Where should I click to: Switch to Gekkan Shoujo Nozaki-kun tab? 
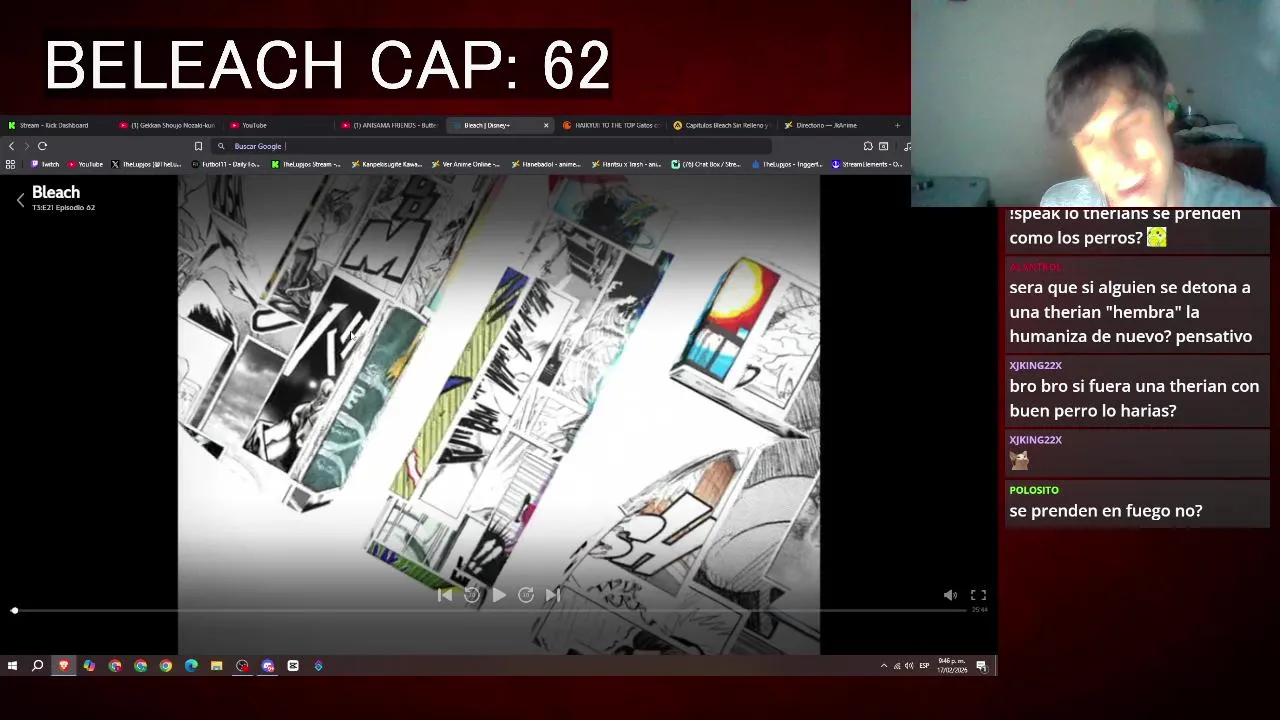coord(166,125)
